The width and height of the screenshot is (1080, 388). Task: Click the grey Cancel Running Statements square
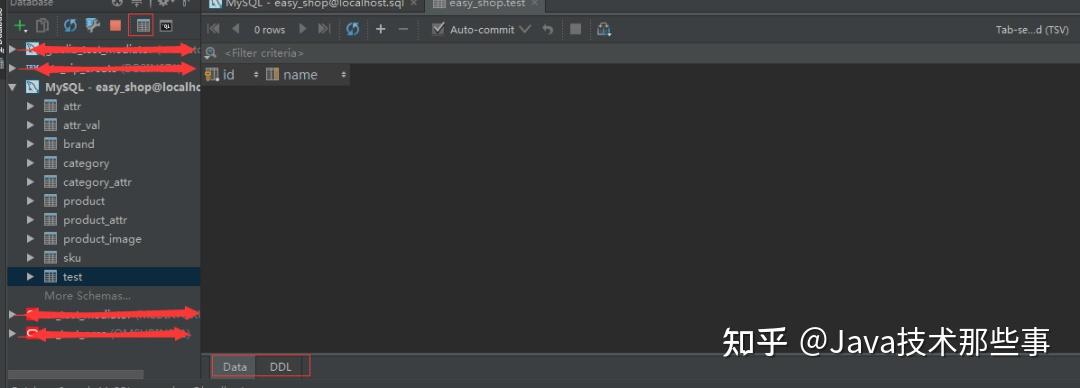[x=576, y=29]
